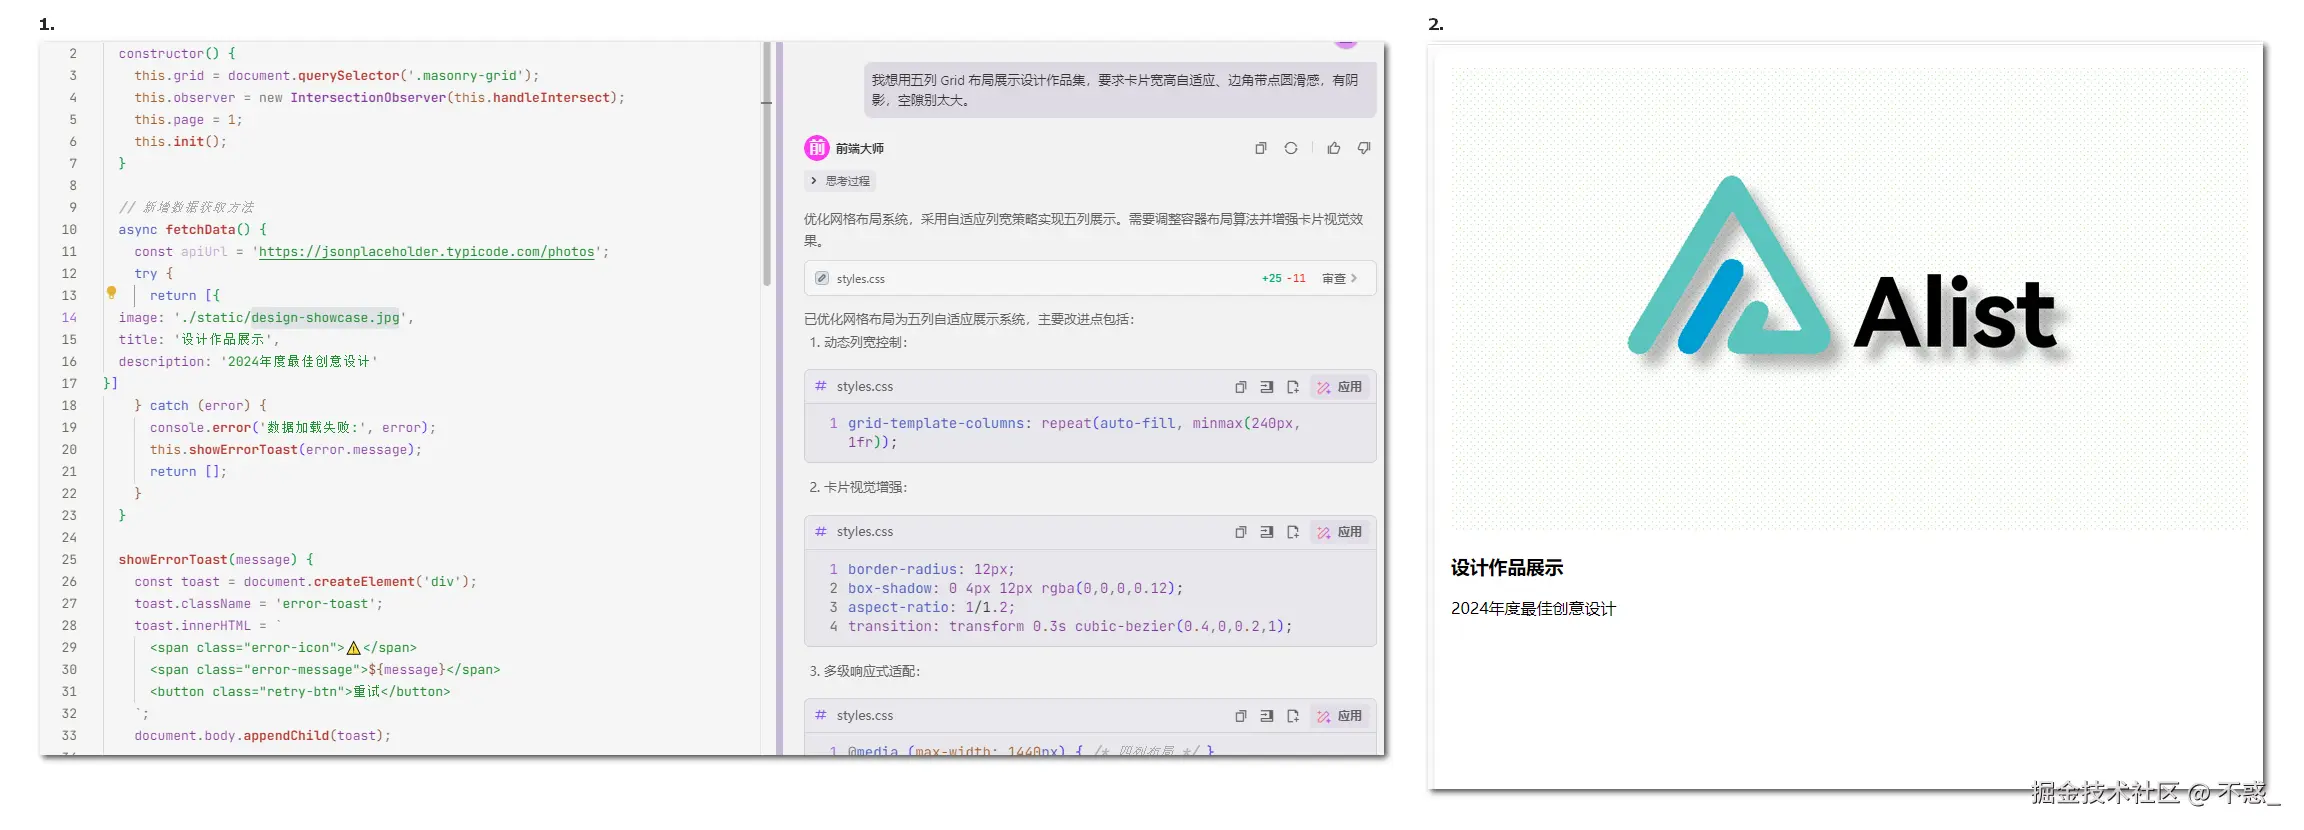This screenshot has height=830, width=2304.
Task: Copy the border-radius code block
Action: tap(1241, 532)
